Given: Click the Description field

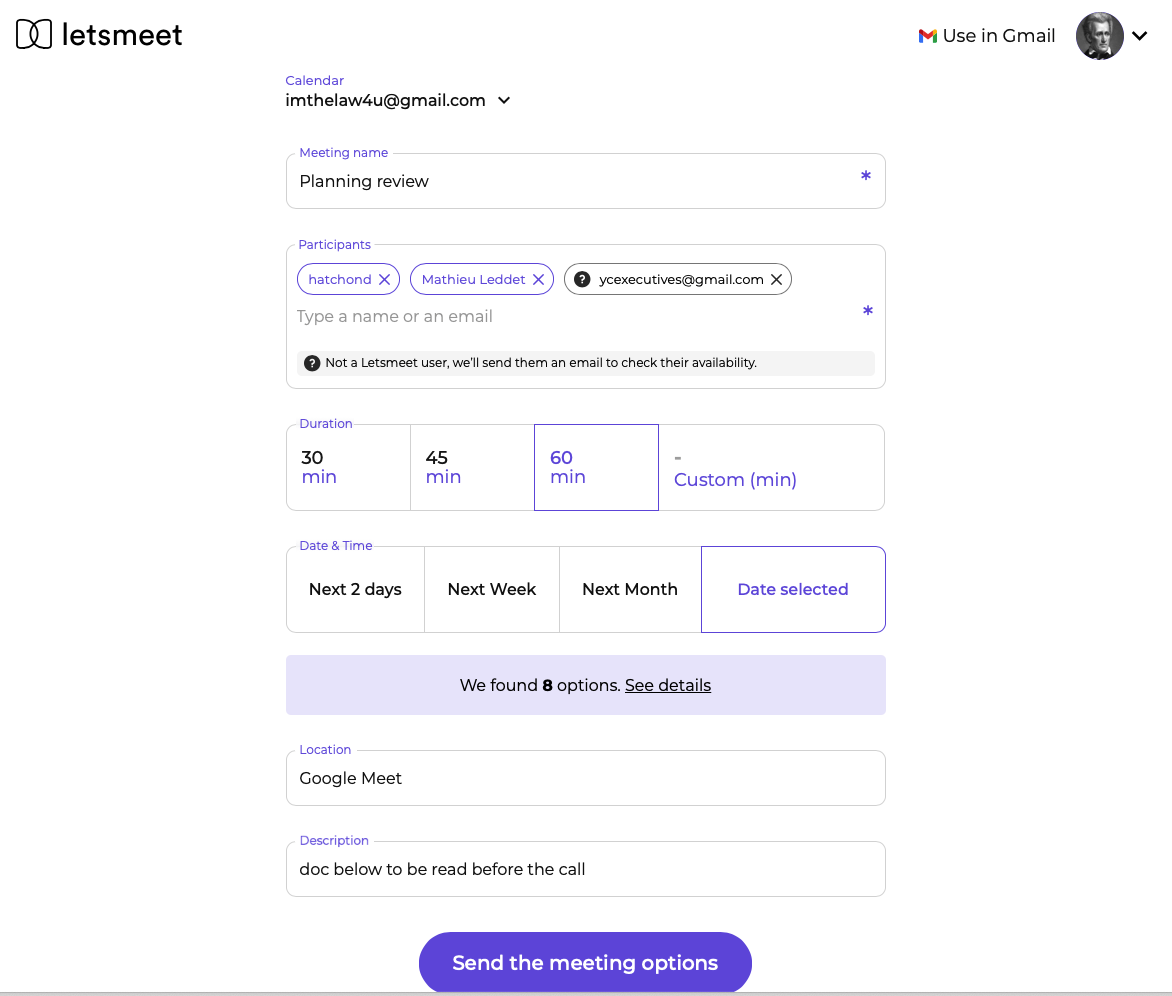Looking at the screenshot, I should pos(585,869).
